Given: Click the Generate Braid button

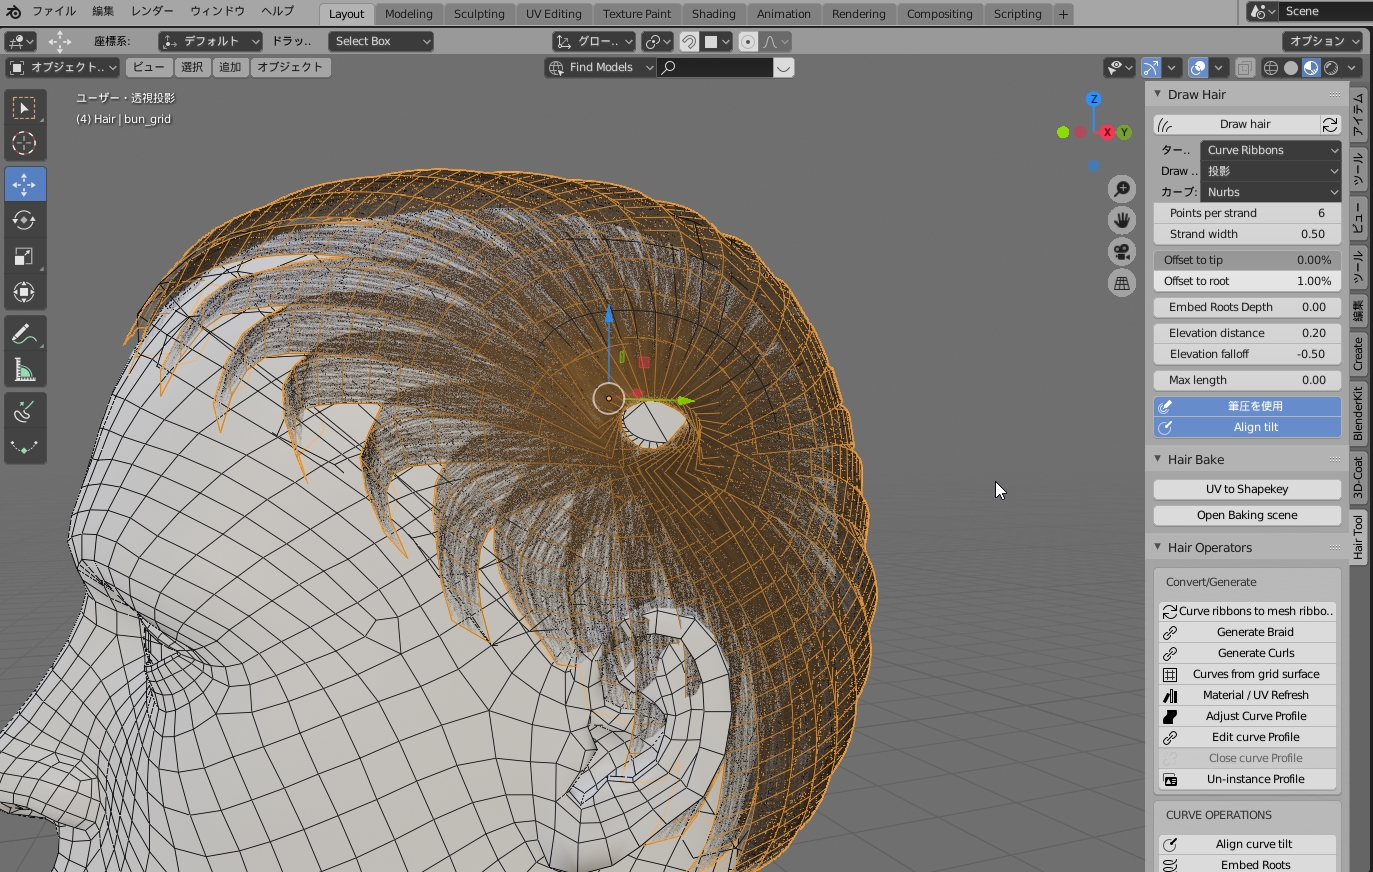Looking at the screenshot, I should (1255, 632).
